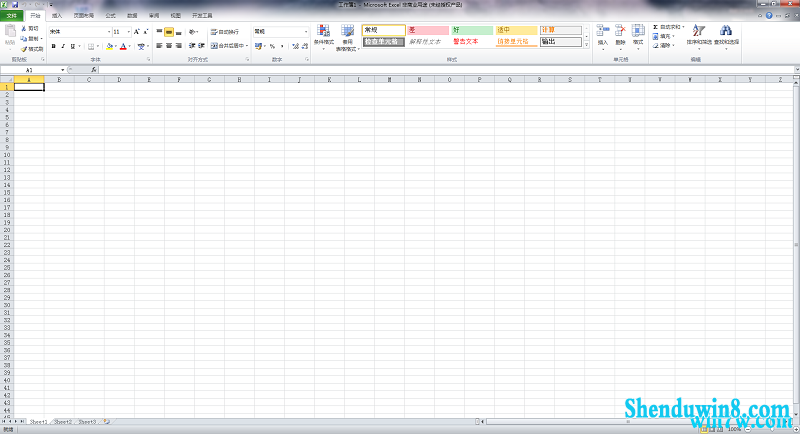800x434 pixels.
Task: Switch to the Sheet2 worksheet tab
Action: [x=63, y=422]
